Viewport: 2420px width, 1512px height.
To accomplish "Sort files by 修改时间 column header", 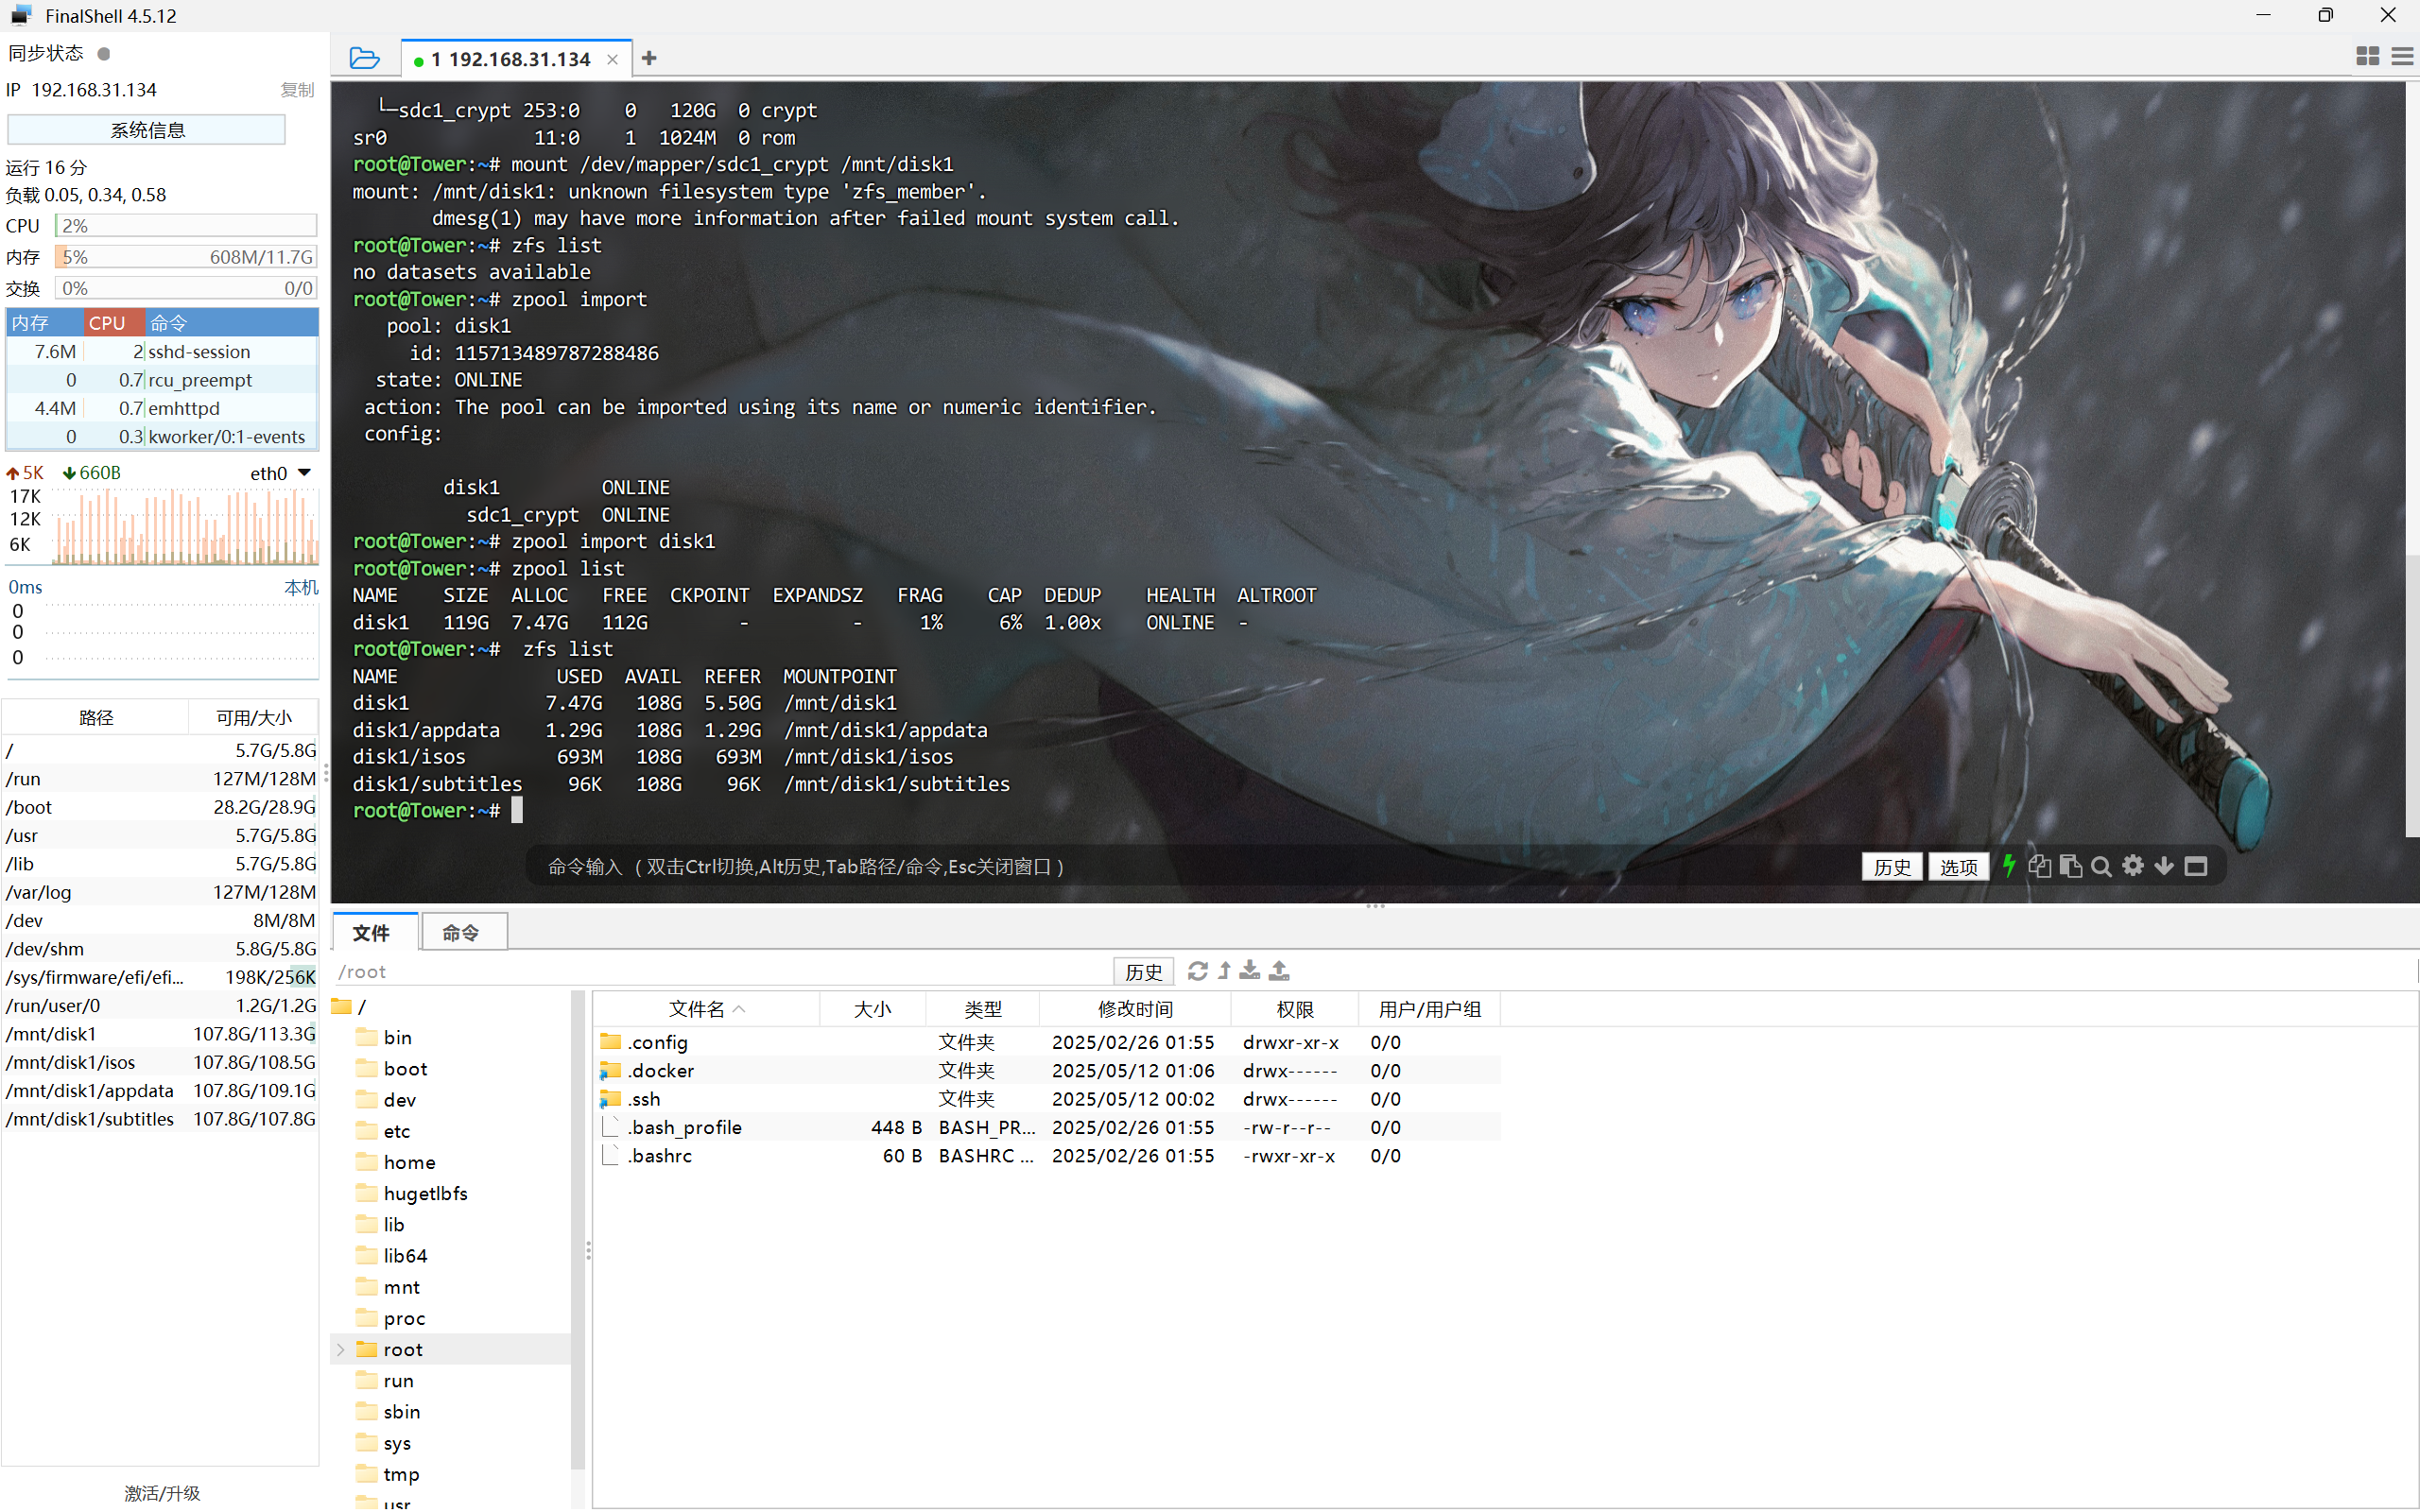I will tap(1135, 1009).
